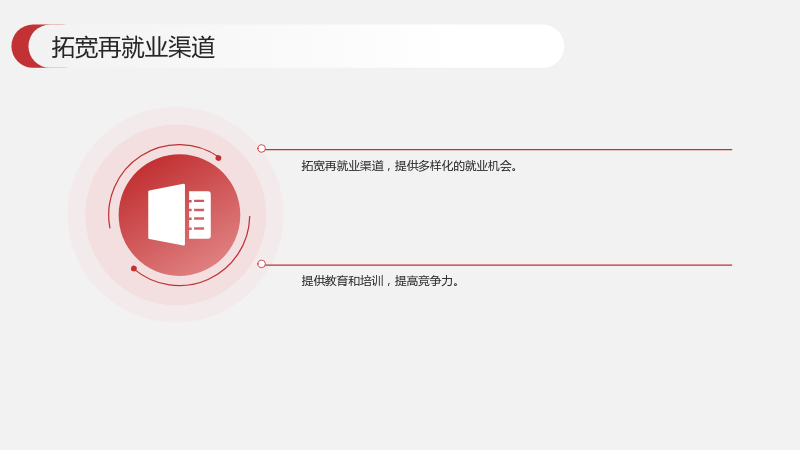
Task: Click the upper red horizontal divider line
Action: click(498, 149)
